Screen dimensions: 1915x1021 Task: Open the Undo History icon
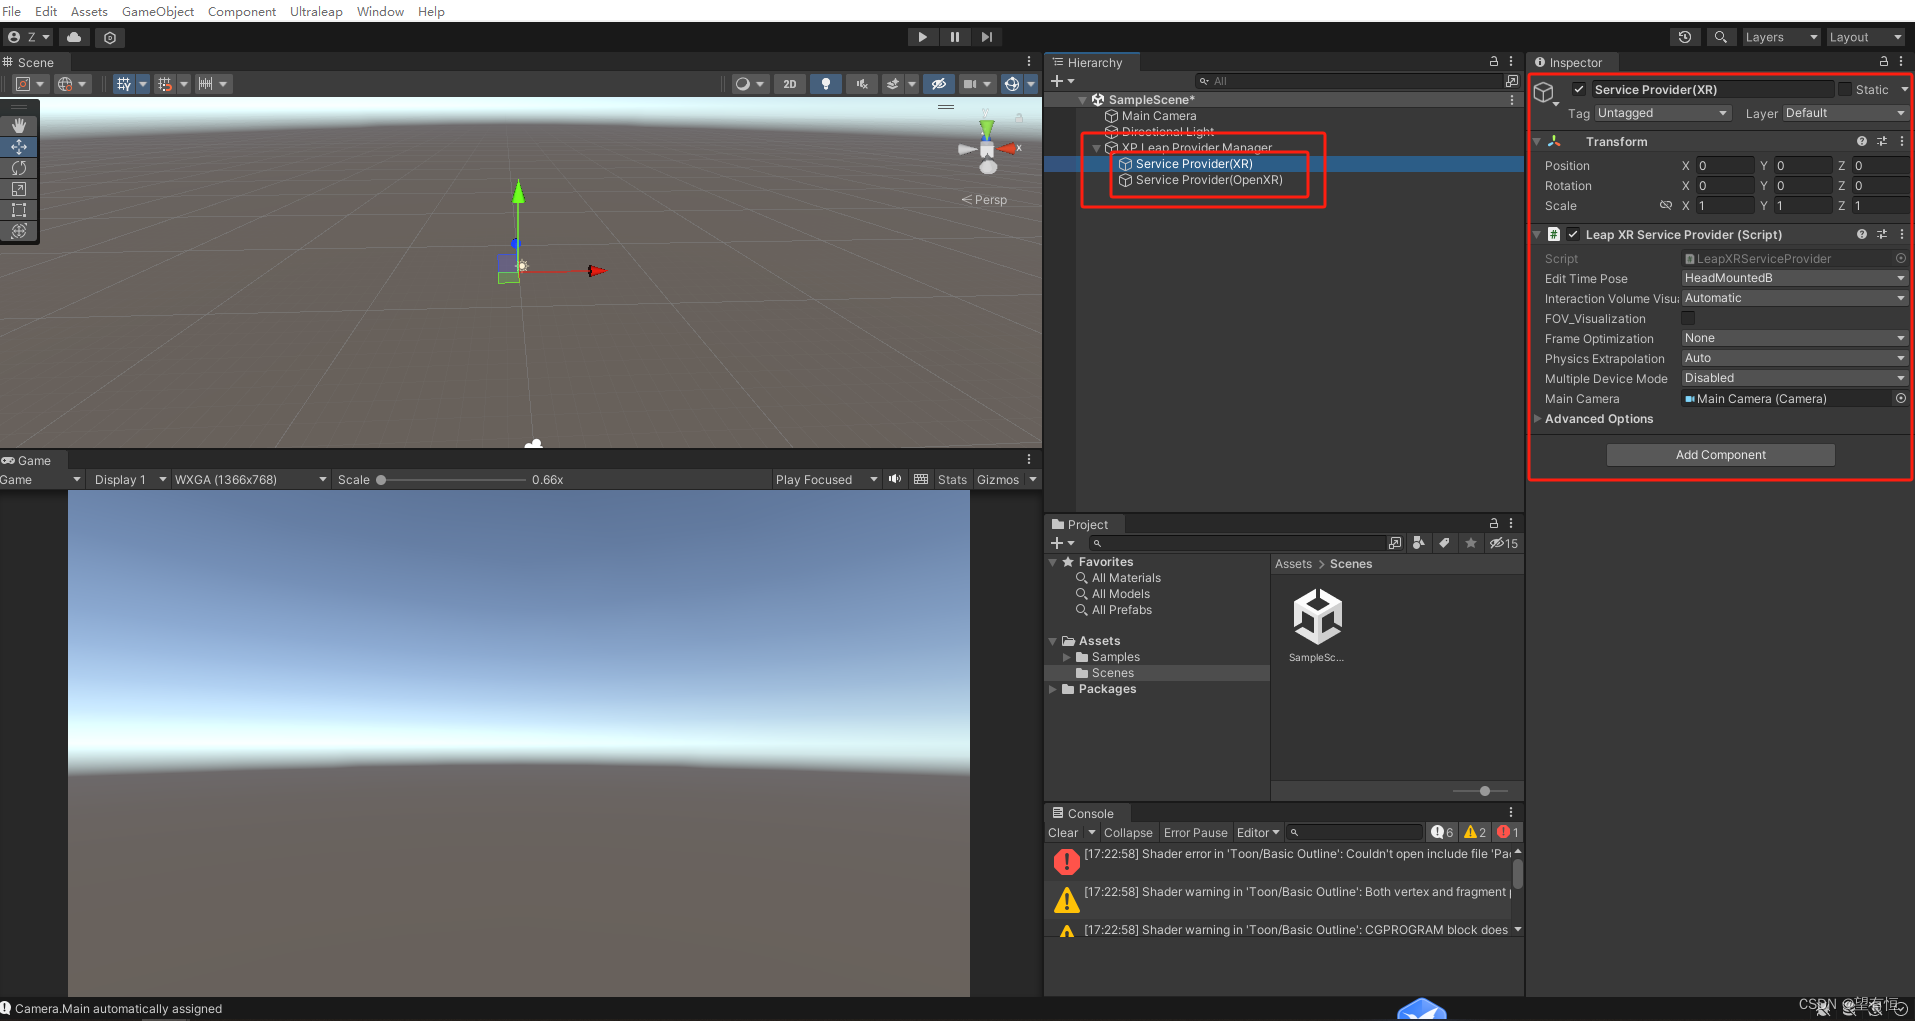click(1685, 37)
